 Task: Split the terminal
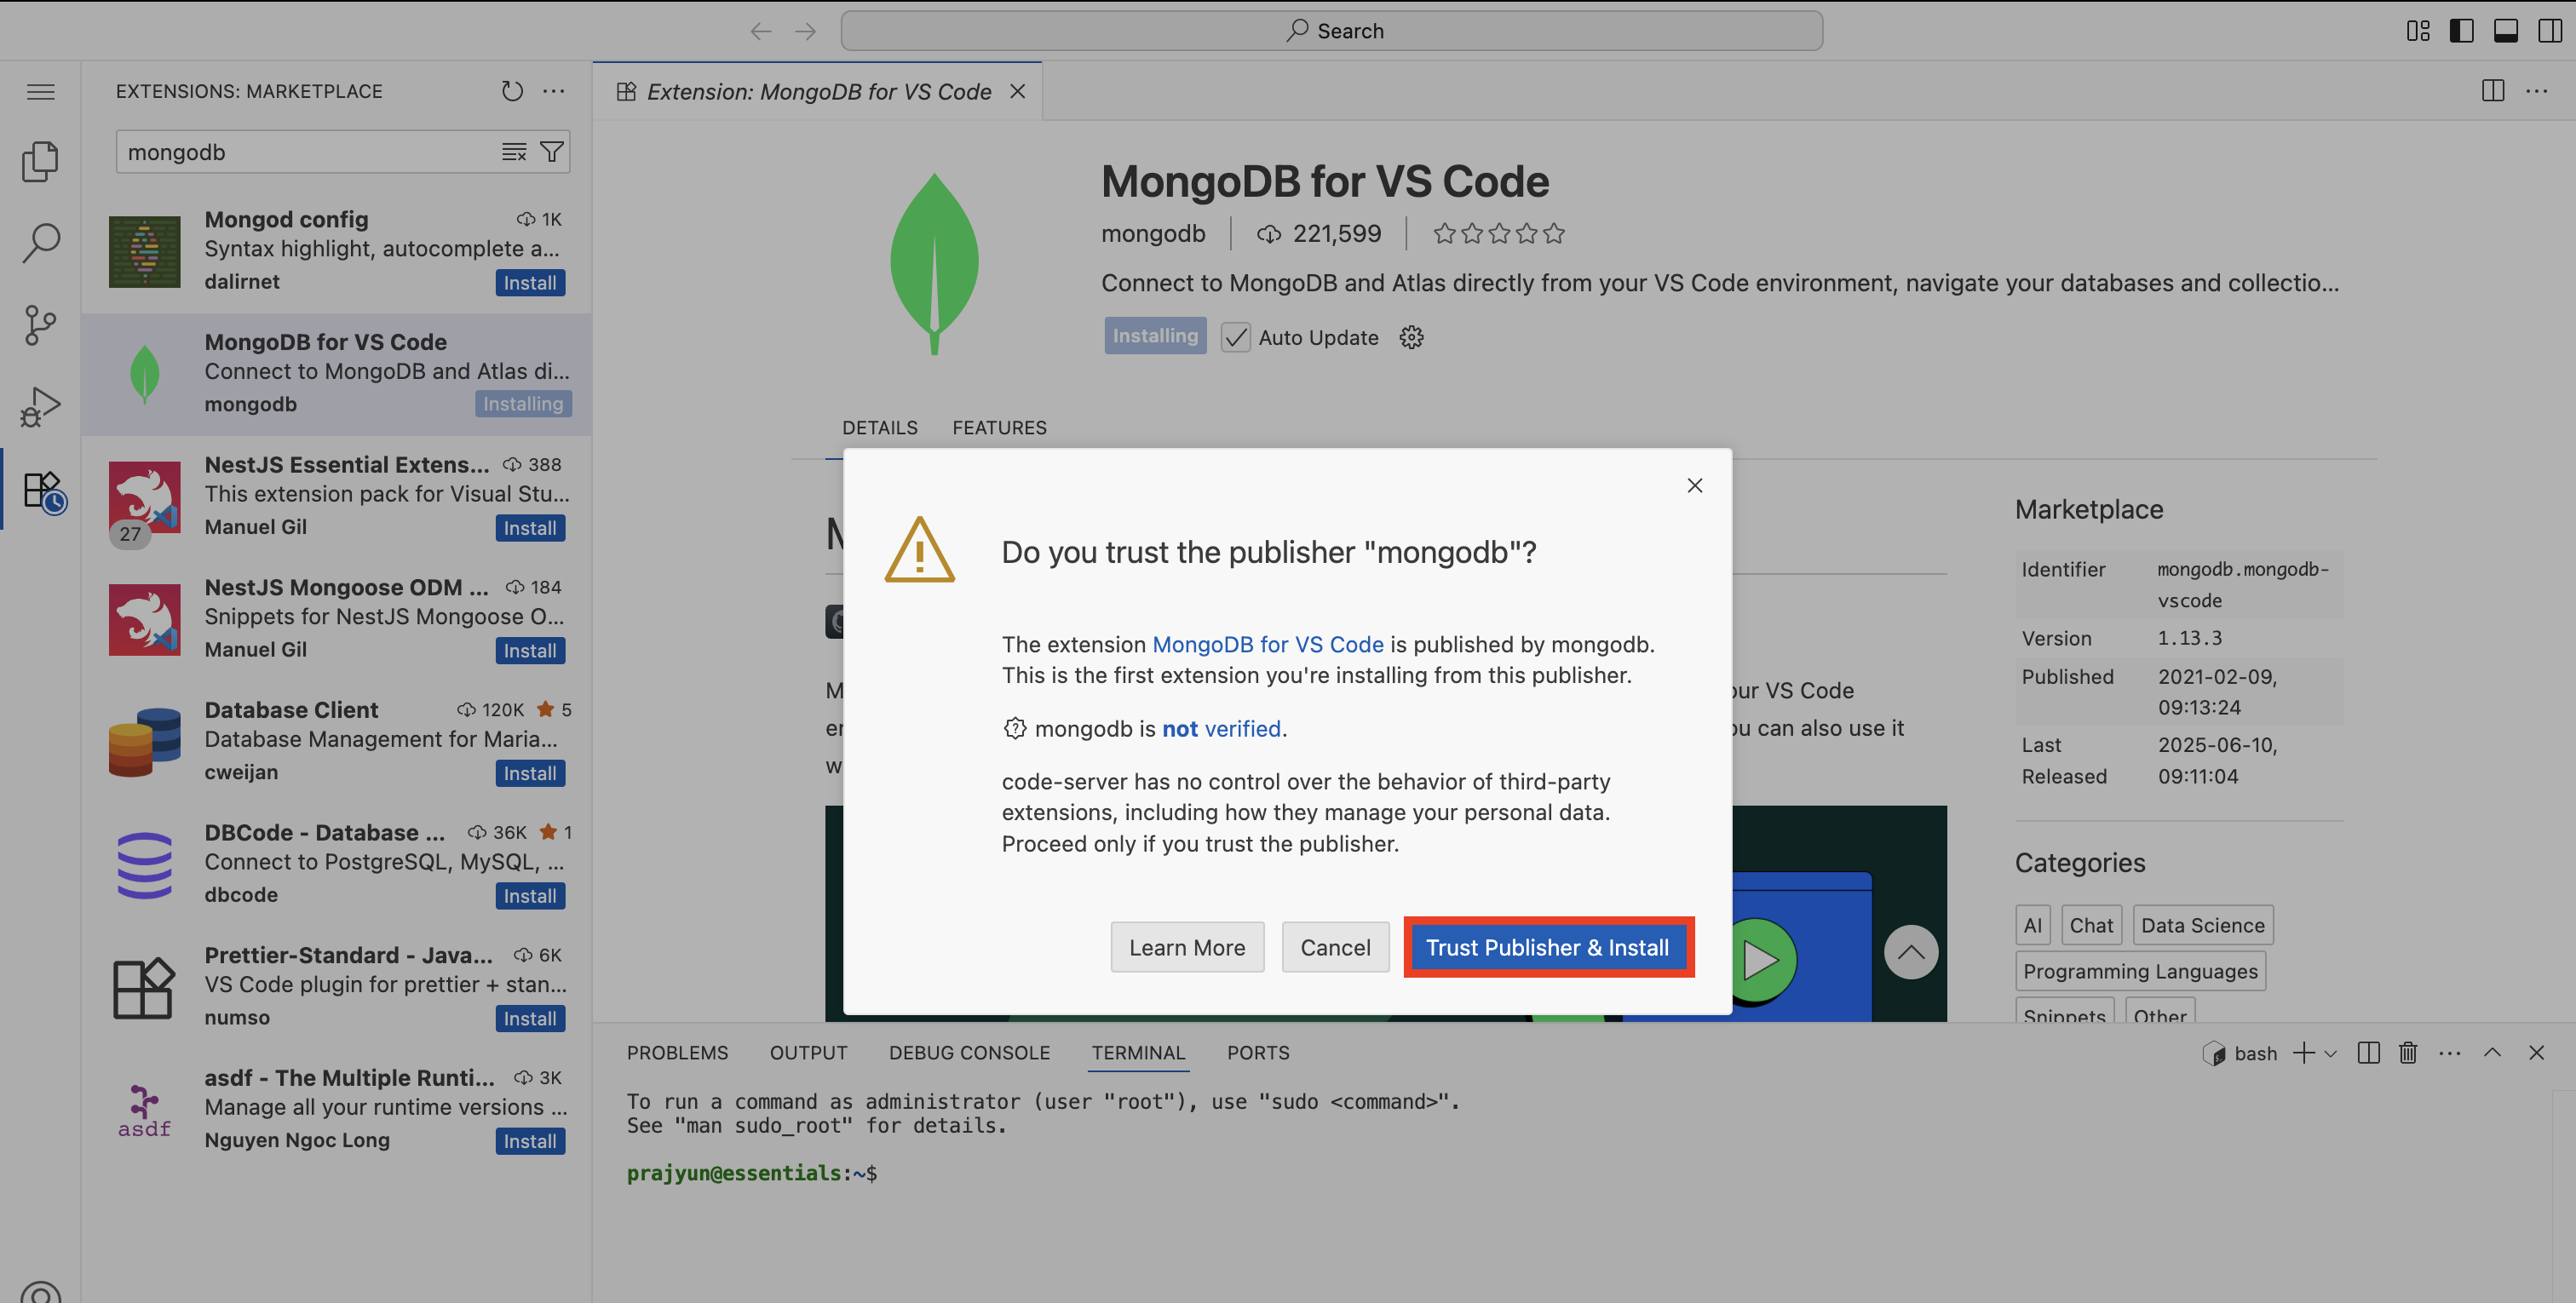point(2368,1052)
